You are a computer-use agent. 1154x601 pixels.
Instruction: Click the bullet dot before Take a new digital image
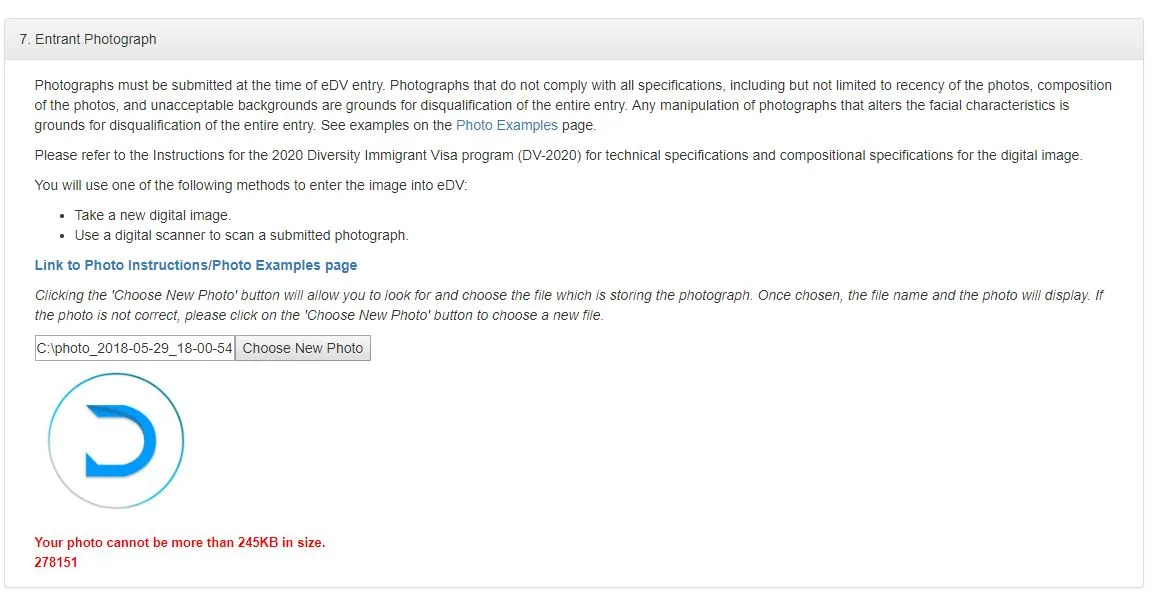[x=63, y=216]
